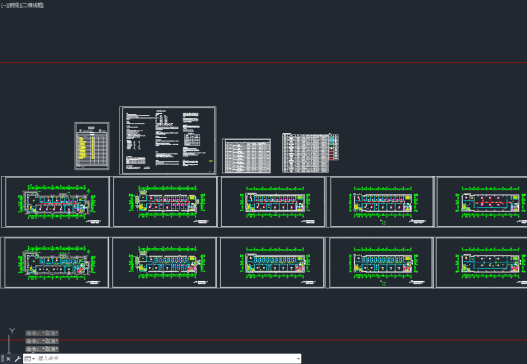527x364 pixels.
Task: Open recent commands dropdown
Action: pyautogui.click(x=30, y=359)
